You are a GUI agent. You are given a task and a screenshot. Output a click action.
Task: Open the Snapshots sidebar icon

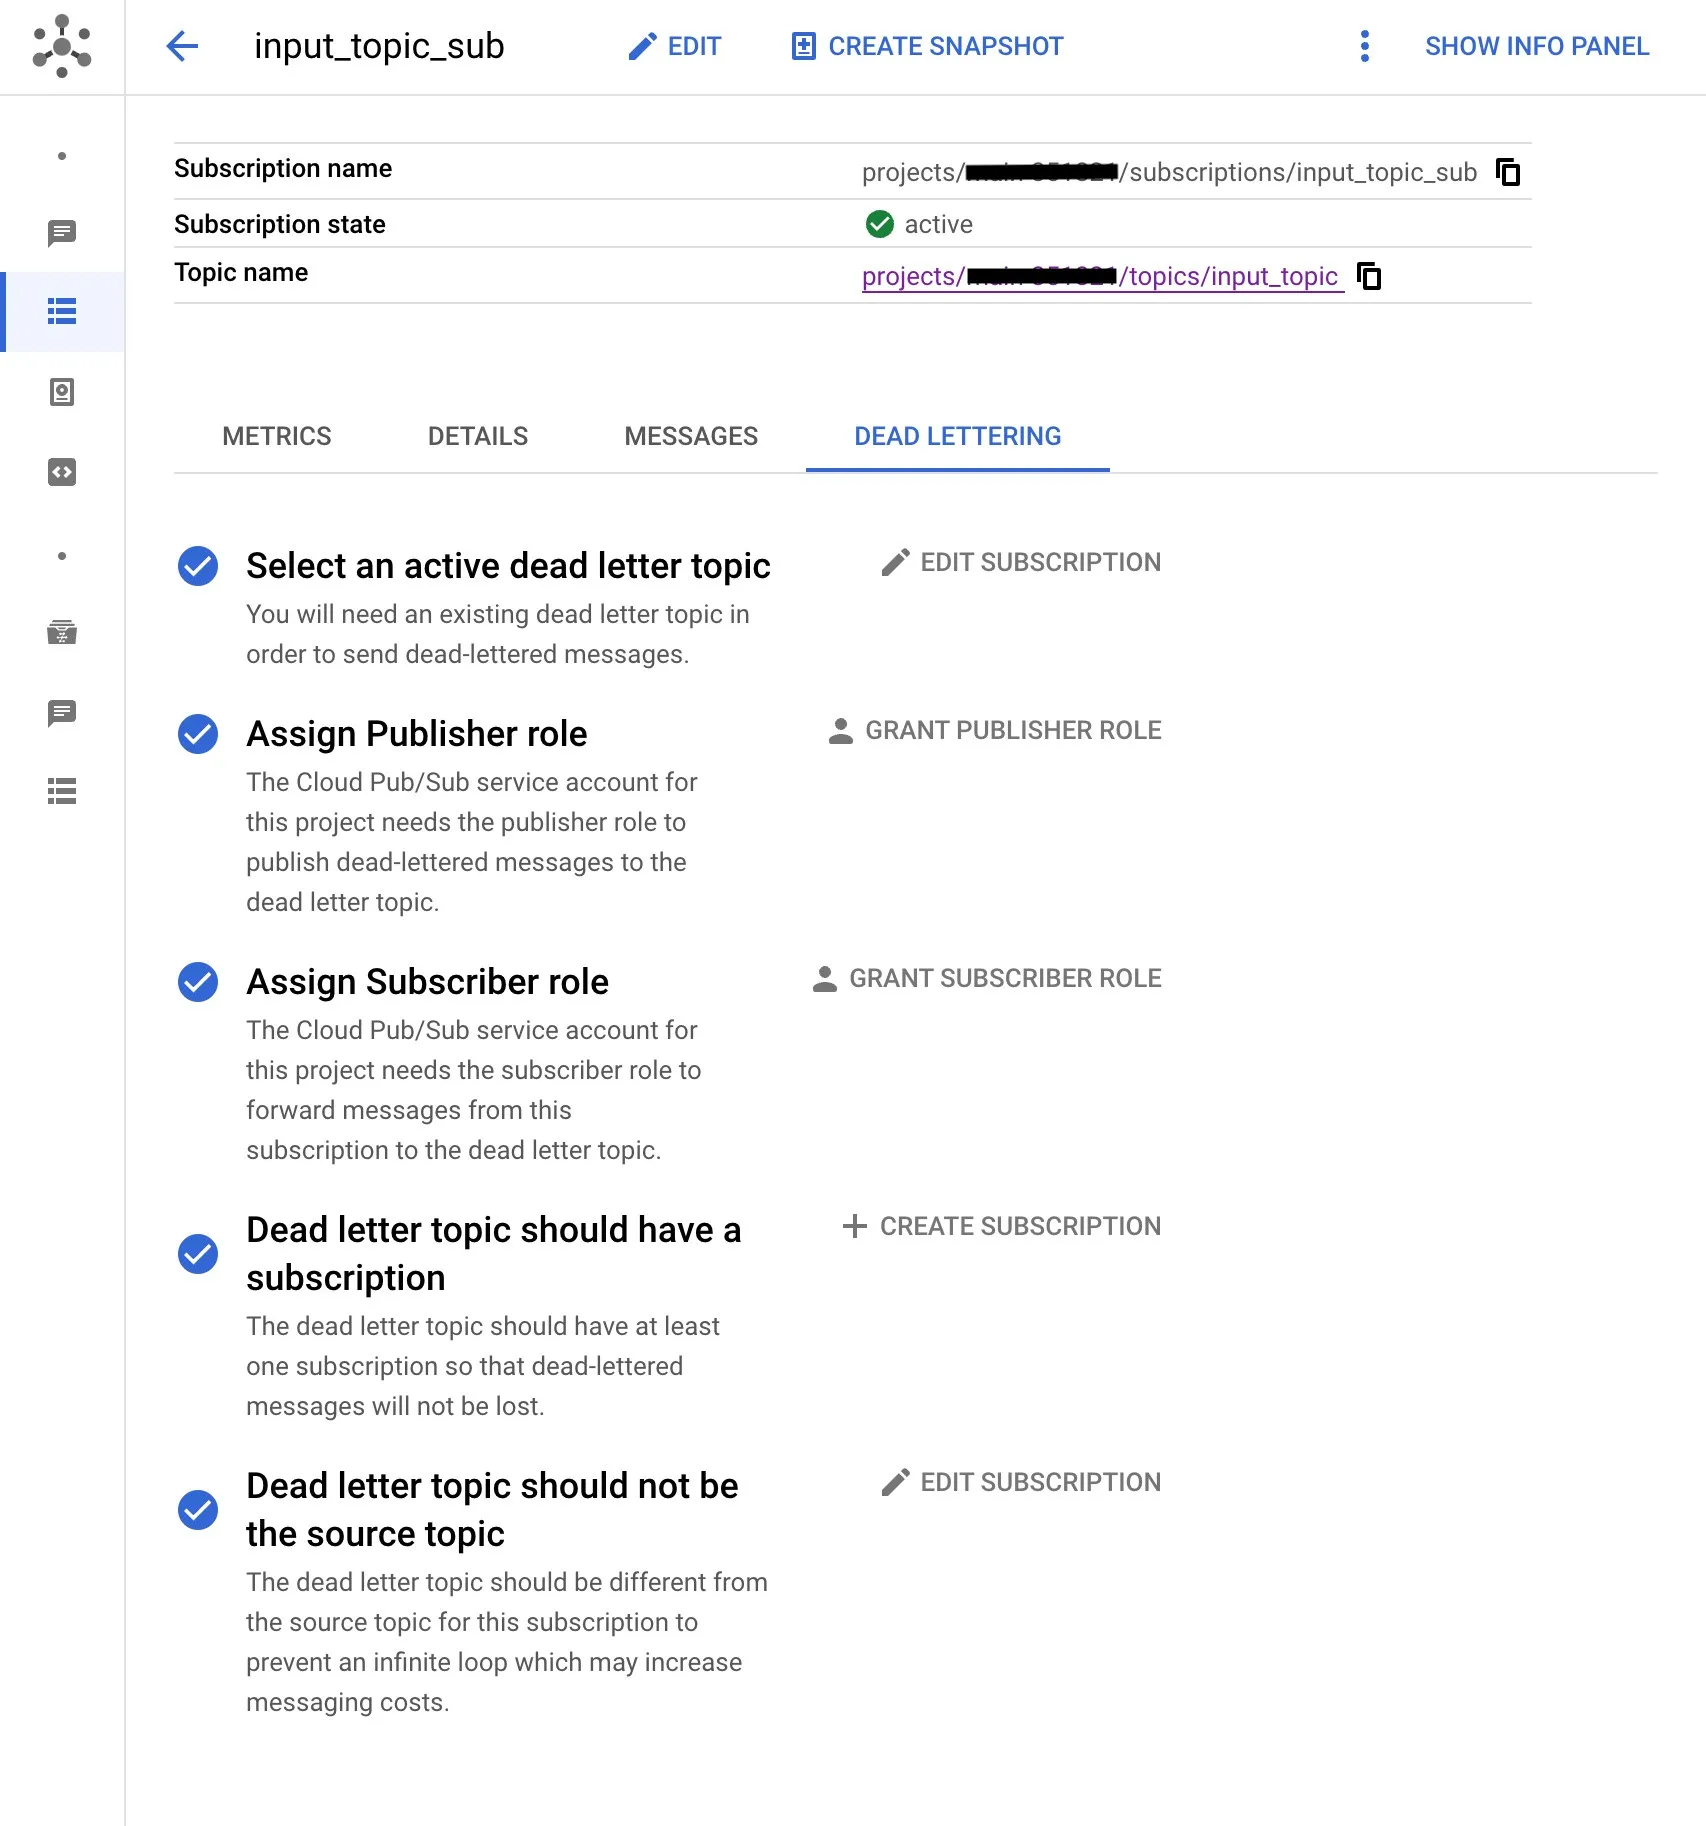(x=62, y=392)
